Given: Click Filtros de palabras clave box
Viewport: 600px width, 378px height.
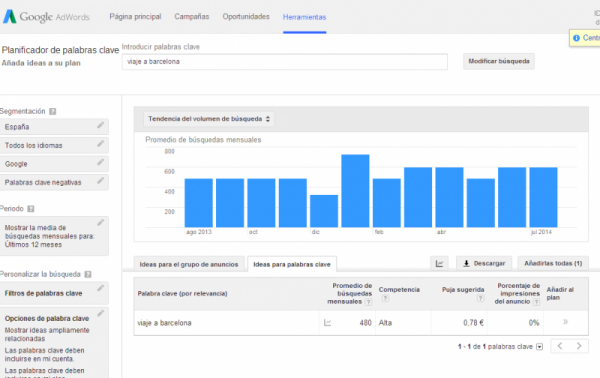Looking at the screenshot, I should [54, 293].
